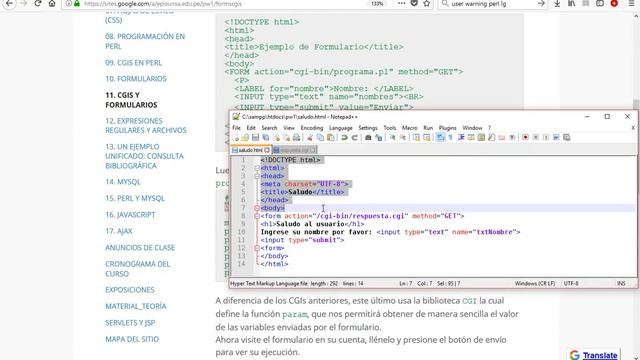Click the Copy icon in Notepad++ toolbar

320,138
